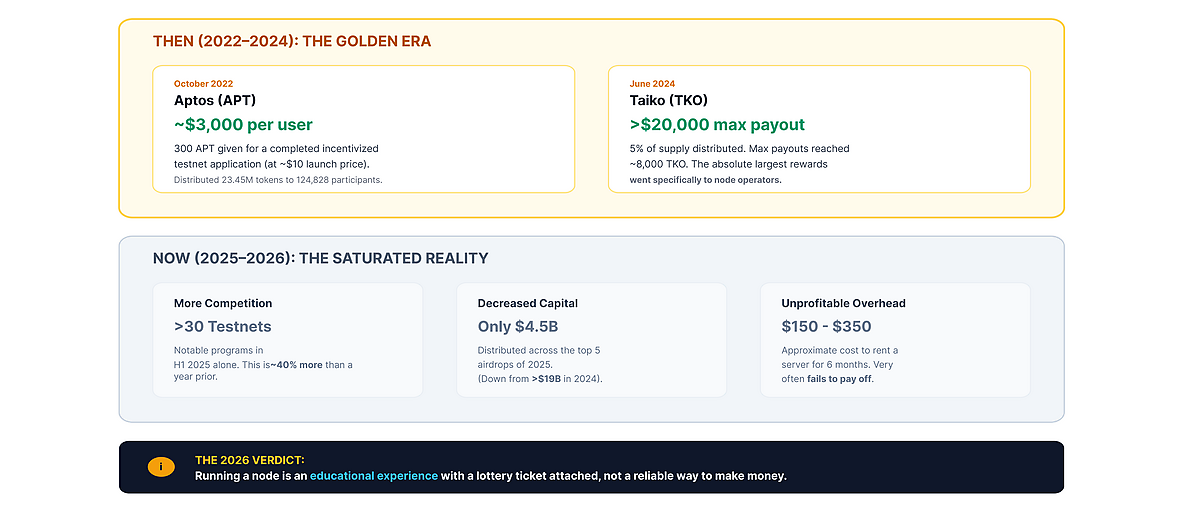The image size is (1184, 513).
Task: Click the Unprofitable Overhead card heading
Action: (x=843, y=303)
